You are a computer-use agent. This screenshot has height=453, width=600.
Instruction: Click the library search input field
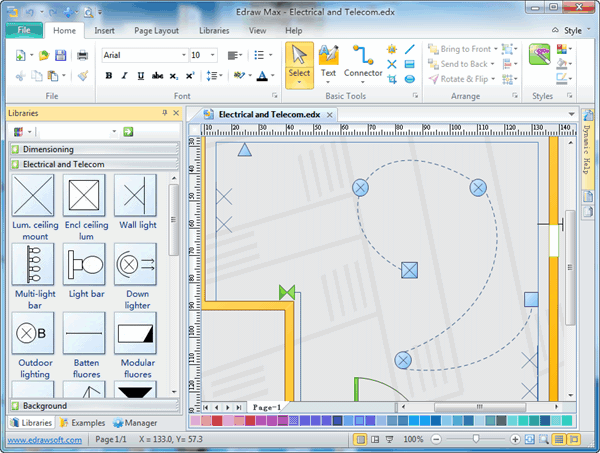[75, 131]
